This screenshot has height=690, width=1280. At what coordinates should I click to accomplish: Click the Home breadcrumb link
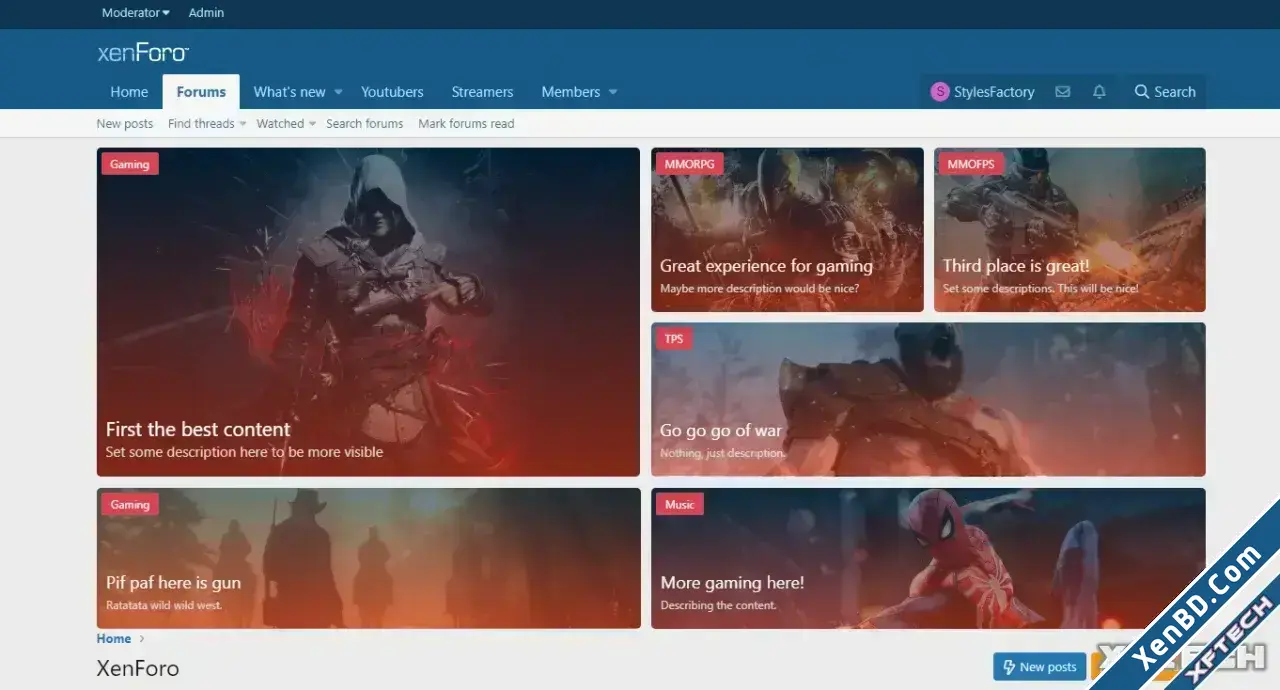[114, 639]
